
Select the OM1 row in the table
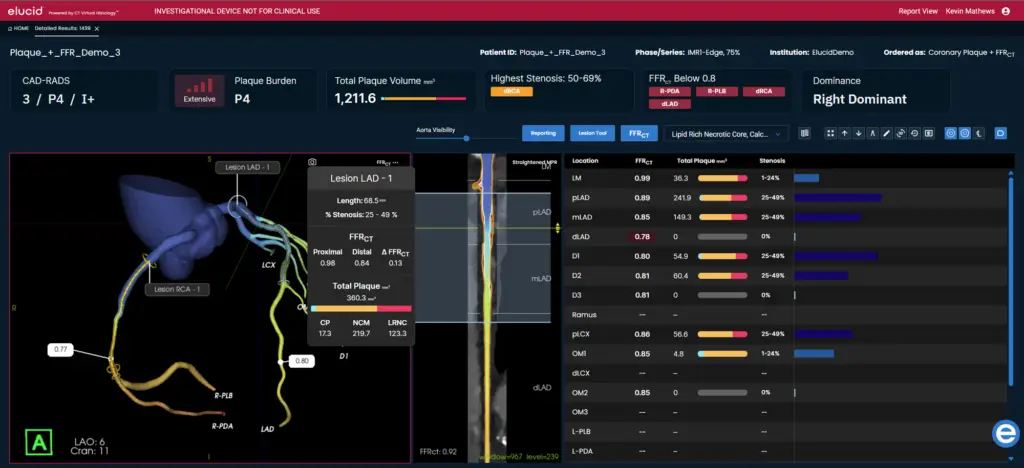(784, 354)
